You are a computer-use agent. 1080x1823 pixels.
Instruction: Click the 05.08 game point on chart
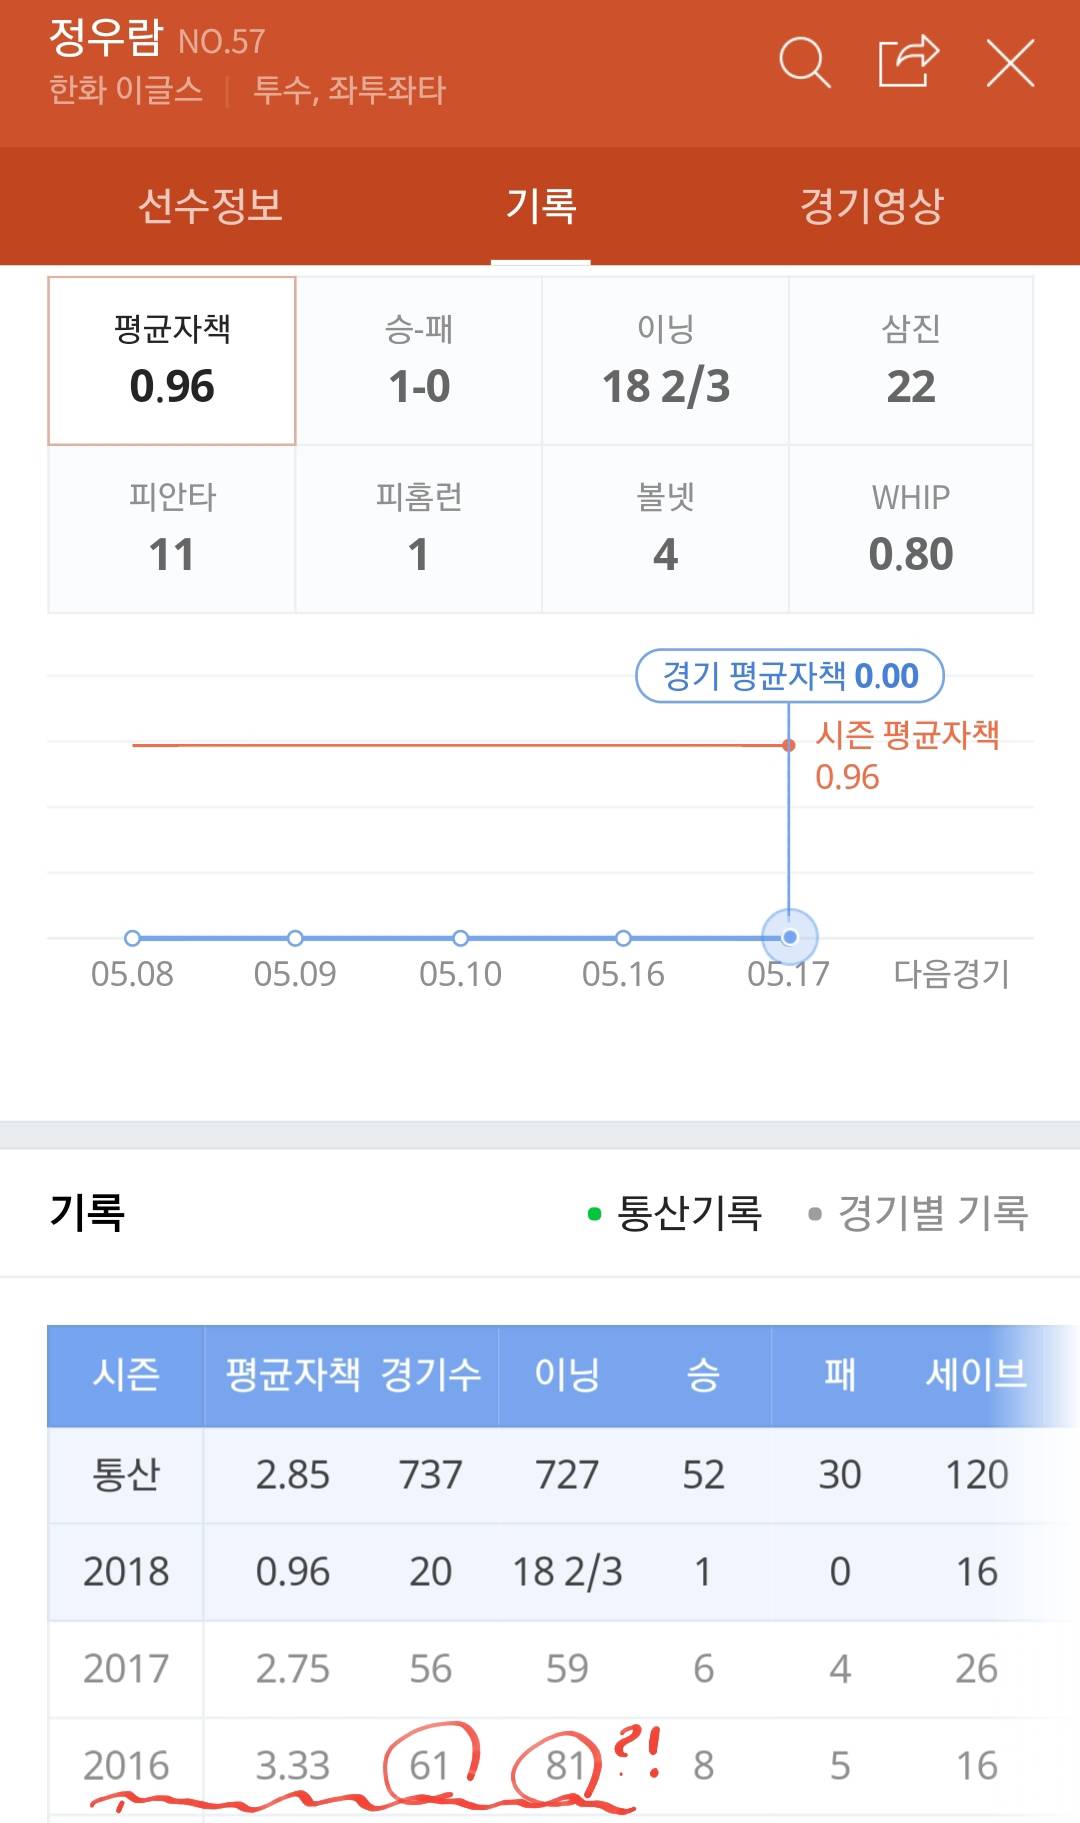pos(132,938)
